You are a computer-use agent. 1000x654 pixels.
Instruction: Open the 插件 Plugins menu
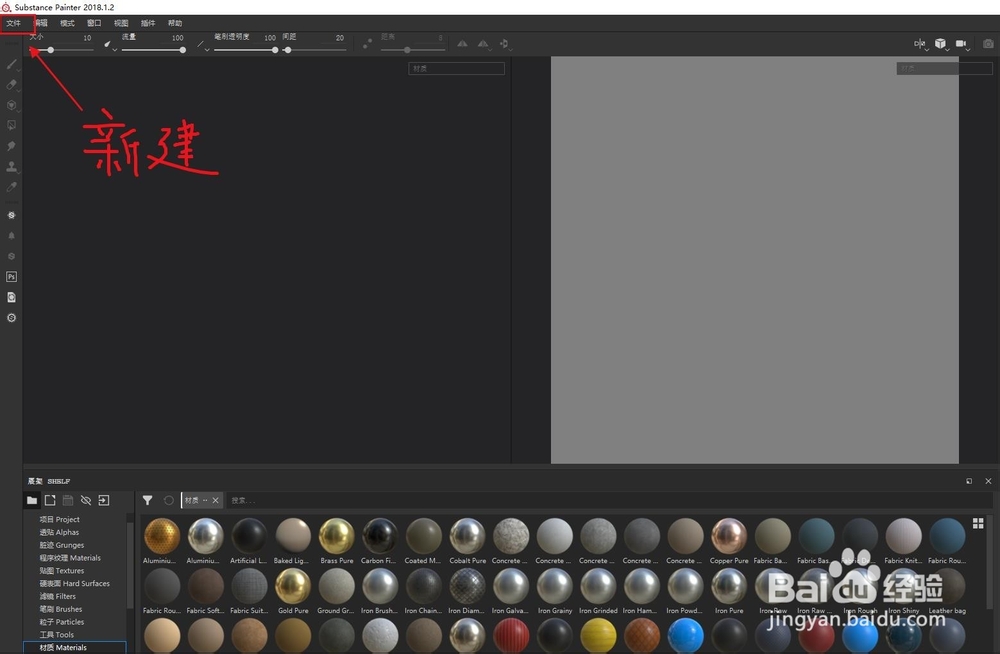pyautogui.click(x=147, y=23)
